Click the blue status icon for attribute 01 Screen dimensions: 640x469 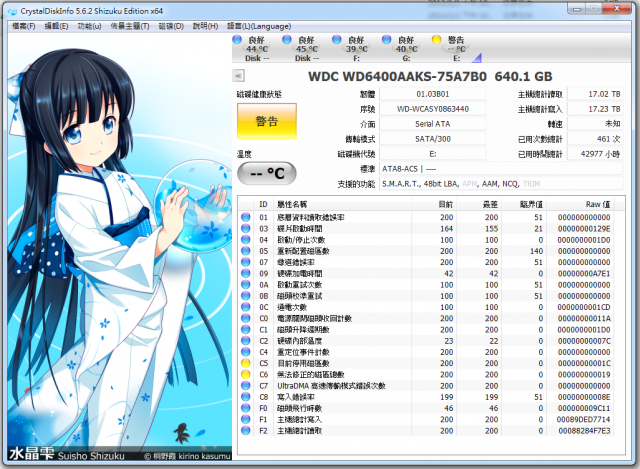pos(246,217)
